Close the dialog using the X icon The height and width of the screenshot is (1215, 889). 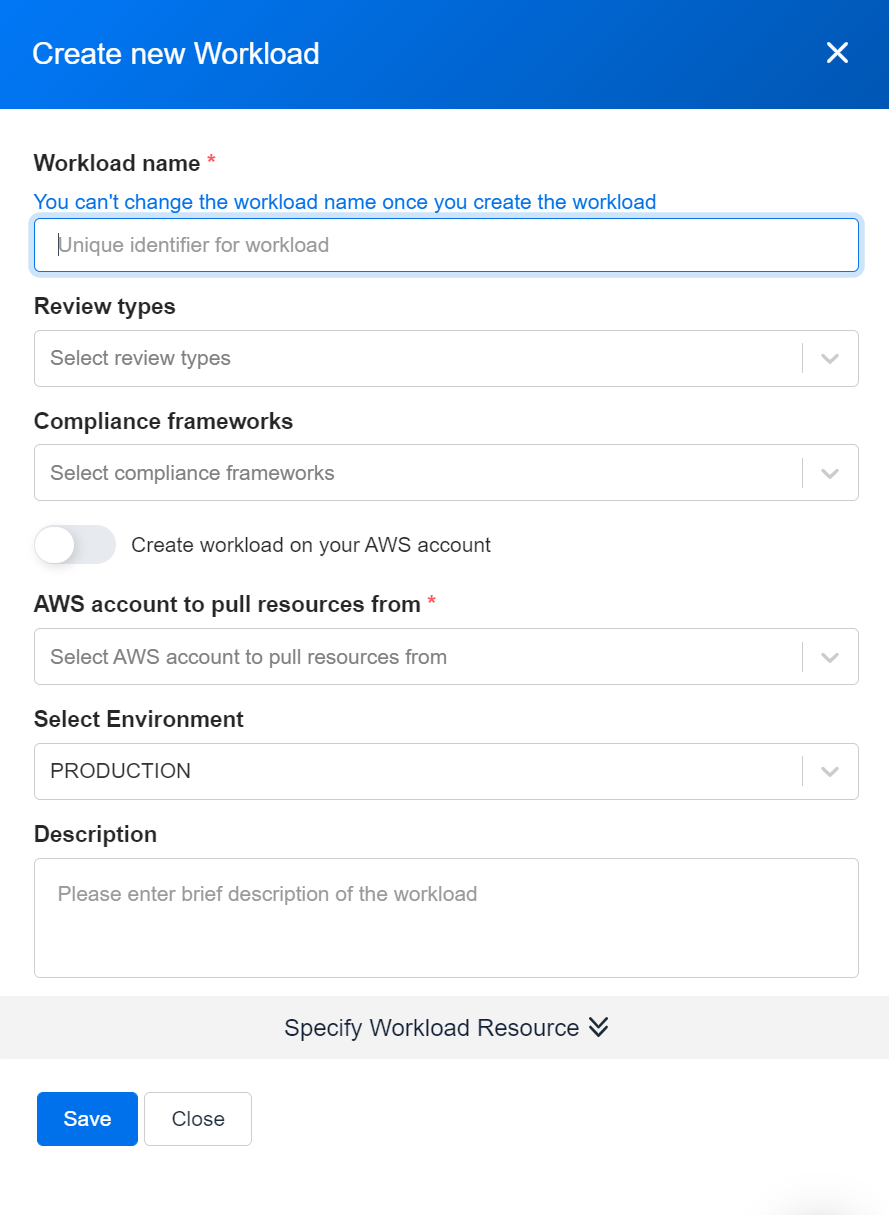837,53
